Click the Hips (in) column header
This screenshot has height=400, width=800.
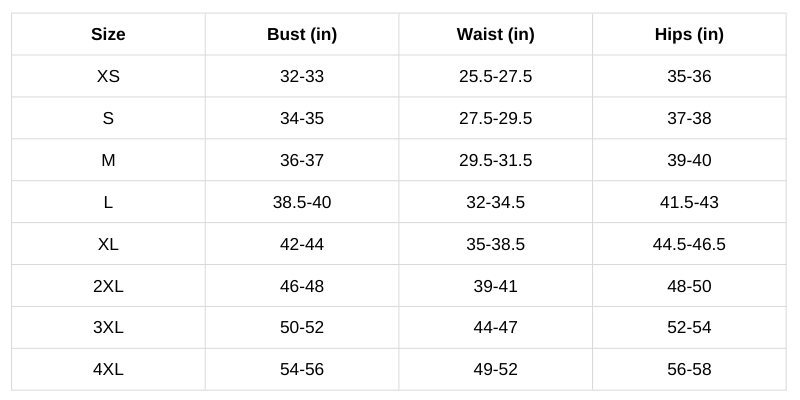point(689,35)
